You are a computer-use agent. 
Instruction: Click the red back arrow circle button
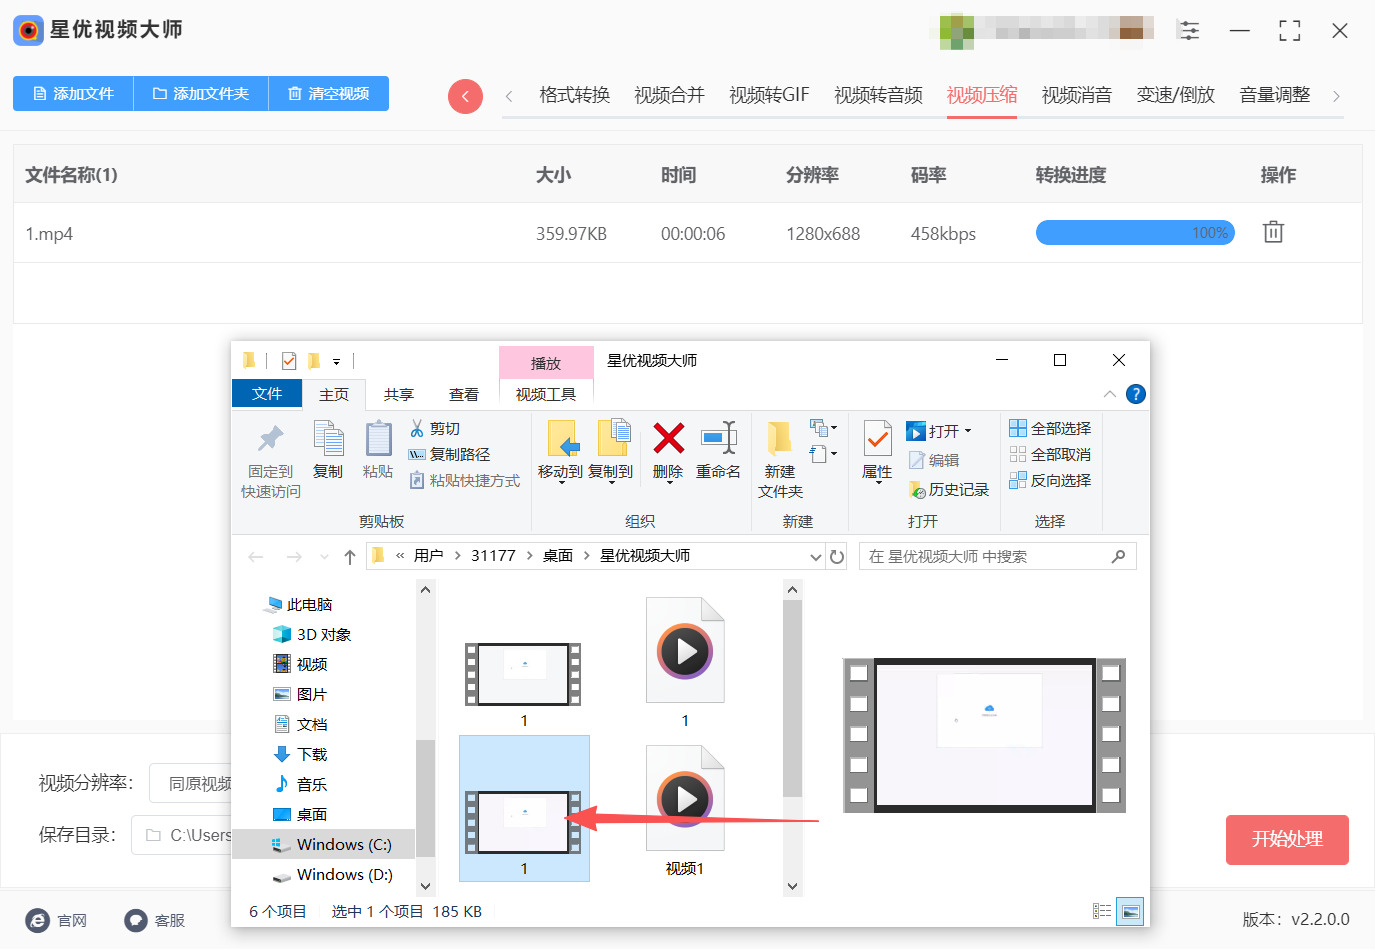coord(465,96)
